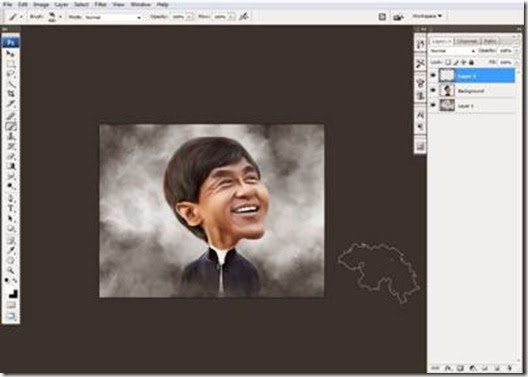Open the layer blend mode Normal dropdown
Viewport: 528px width, 377px height.
click(452, 51)
